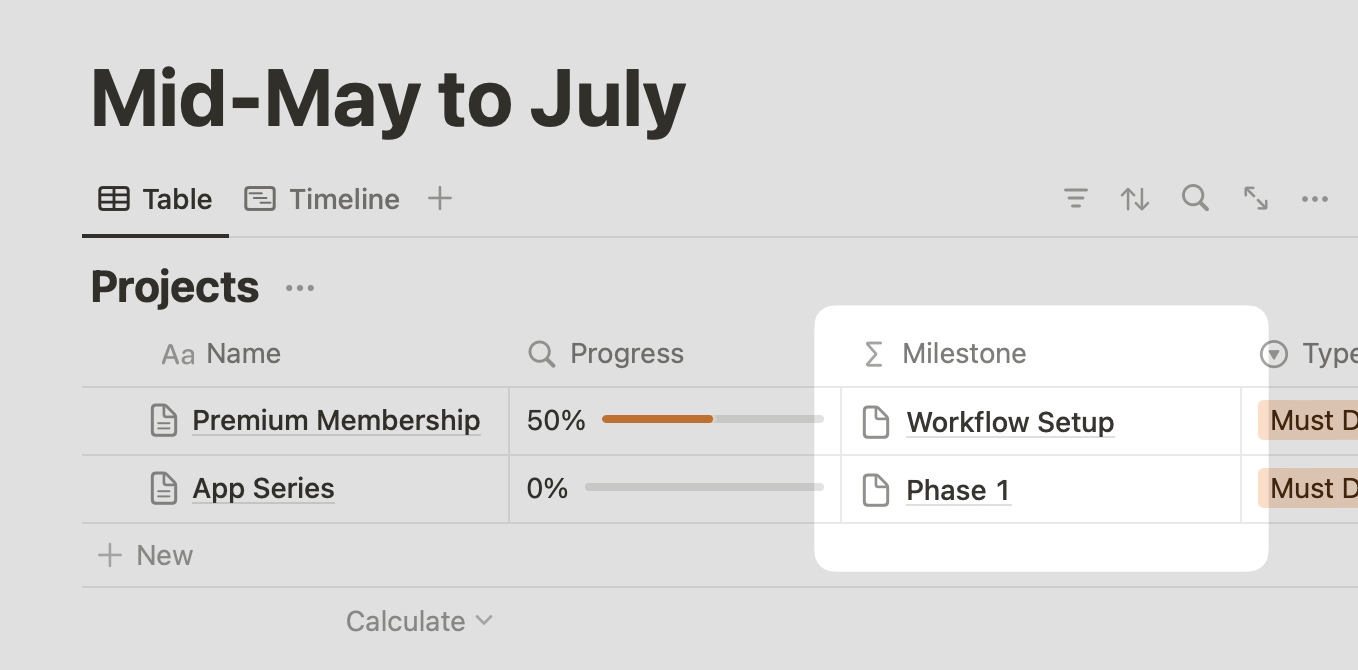Switch to the Timeline view tab
1358x670 pixels.
click(x=322, y=199)
